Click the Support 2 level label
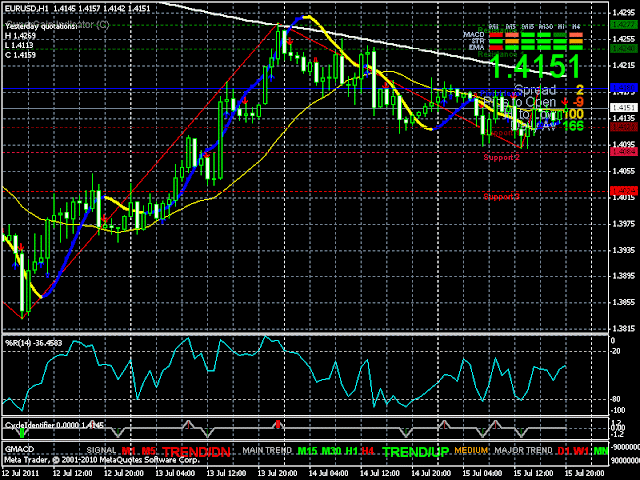 tap(501, 158)
